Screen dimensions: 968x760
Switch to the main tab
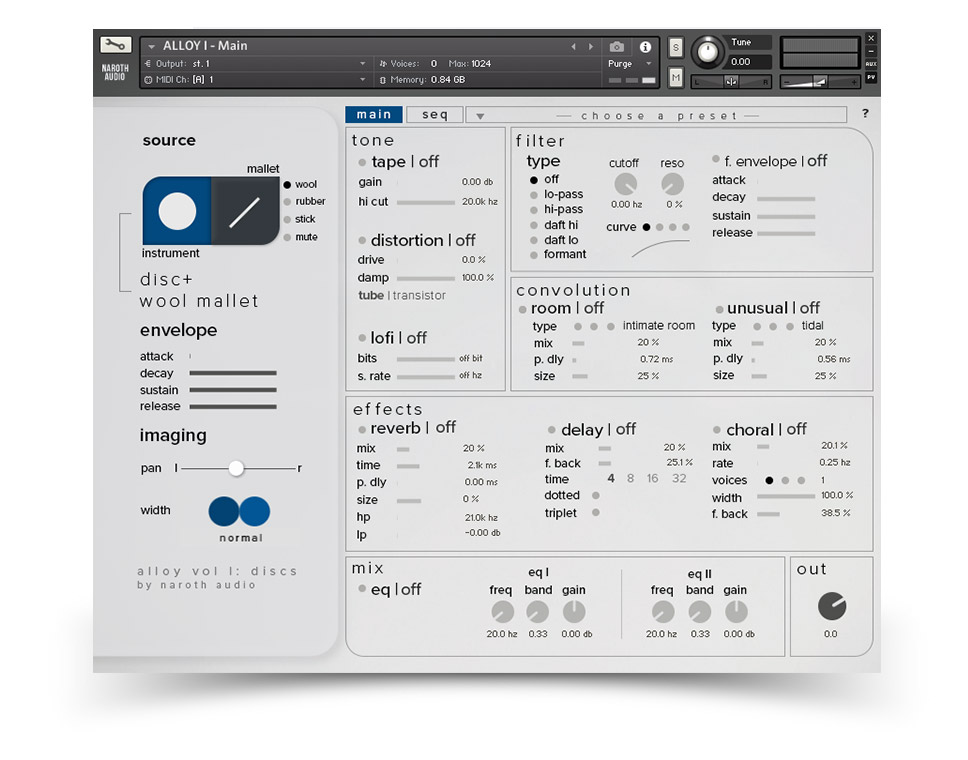click(x=374, y=115)
